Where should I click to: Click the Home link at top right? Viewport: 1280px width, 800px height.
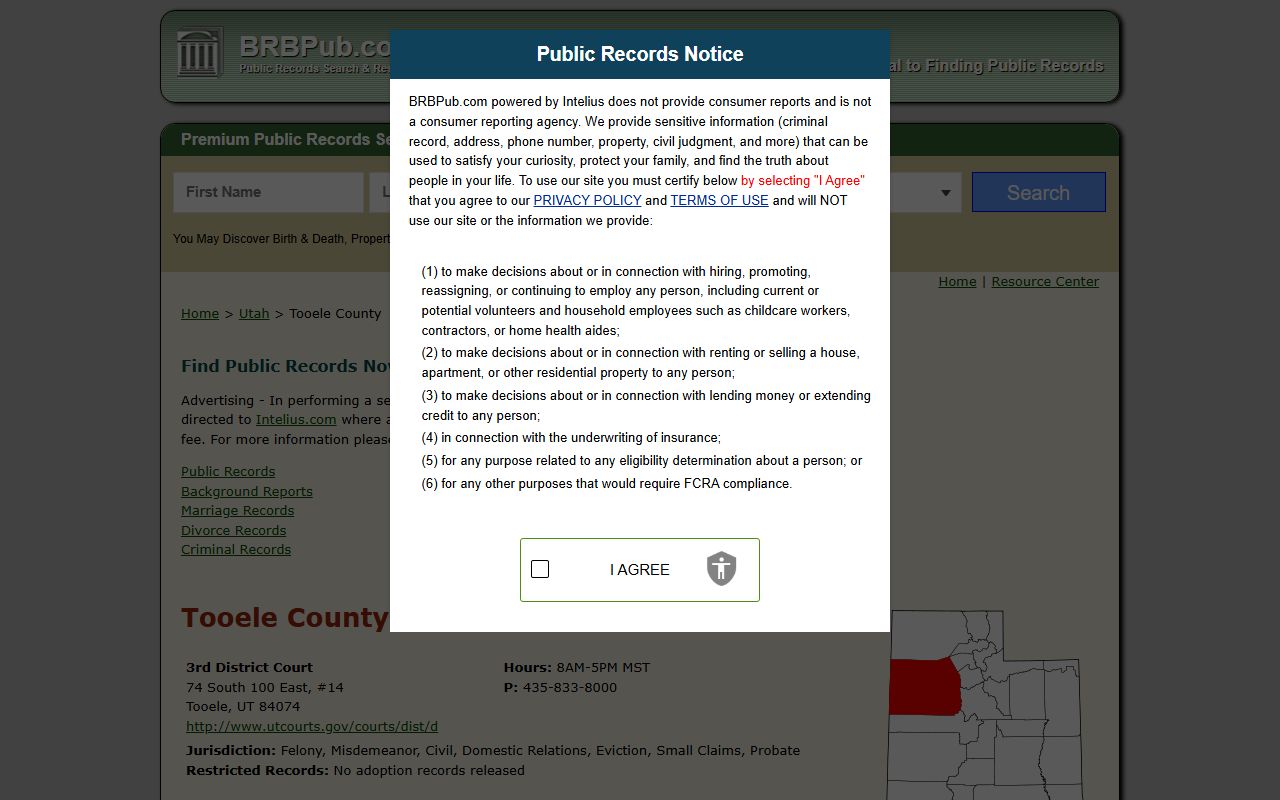pos(957,281)
